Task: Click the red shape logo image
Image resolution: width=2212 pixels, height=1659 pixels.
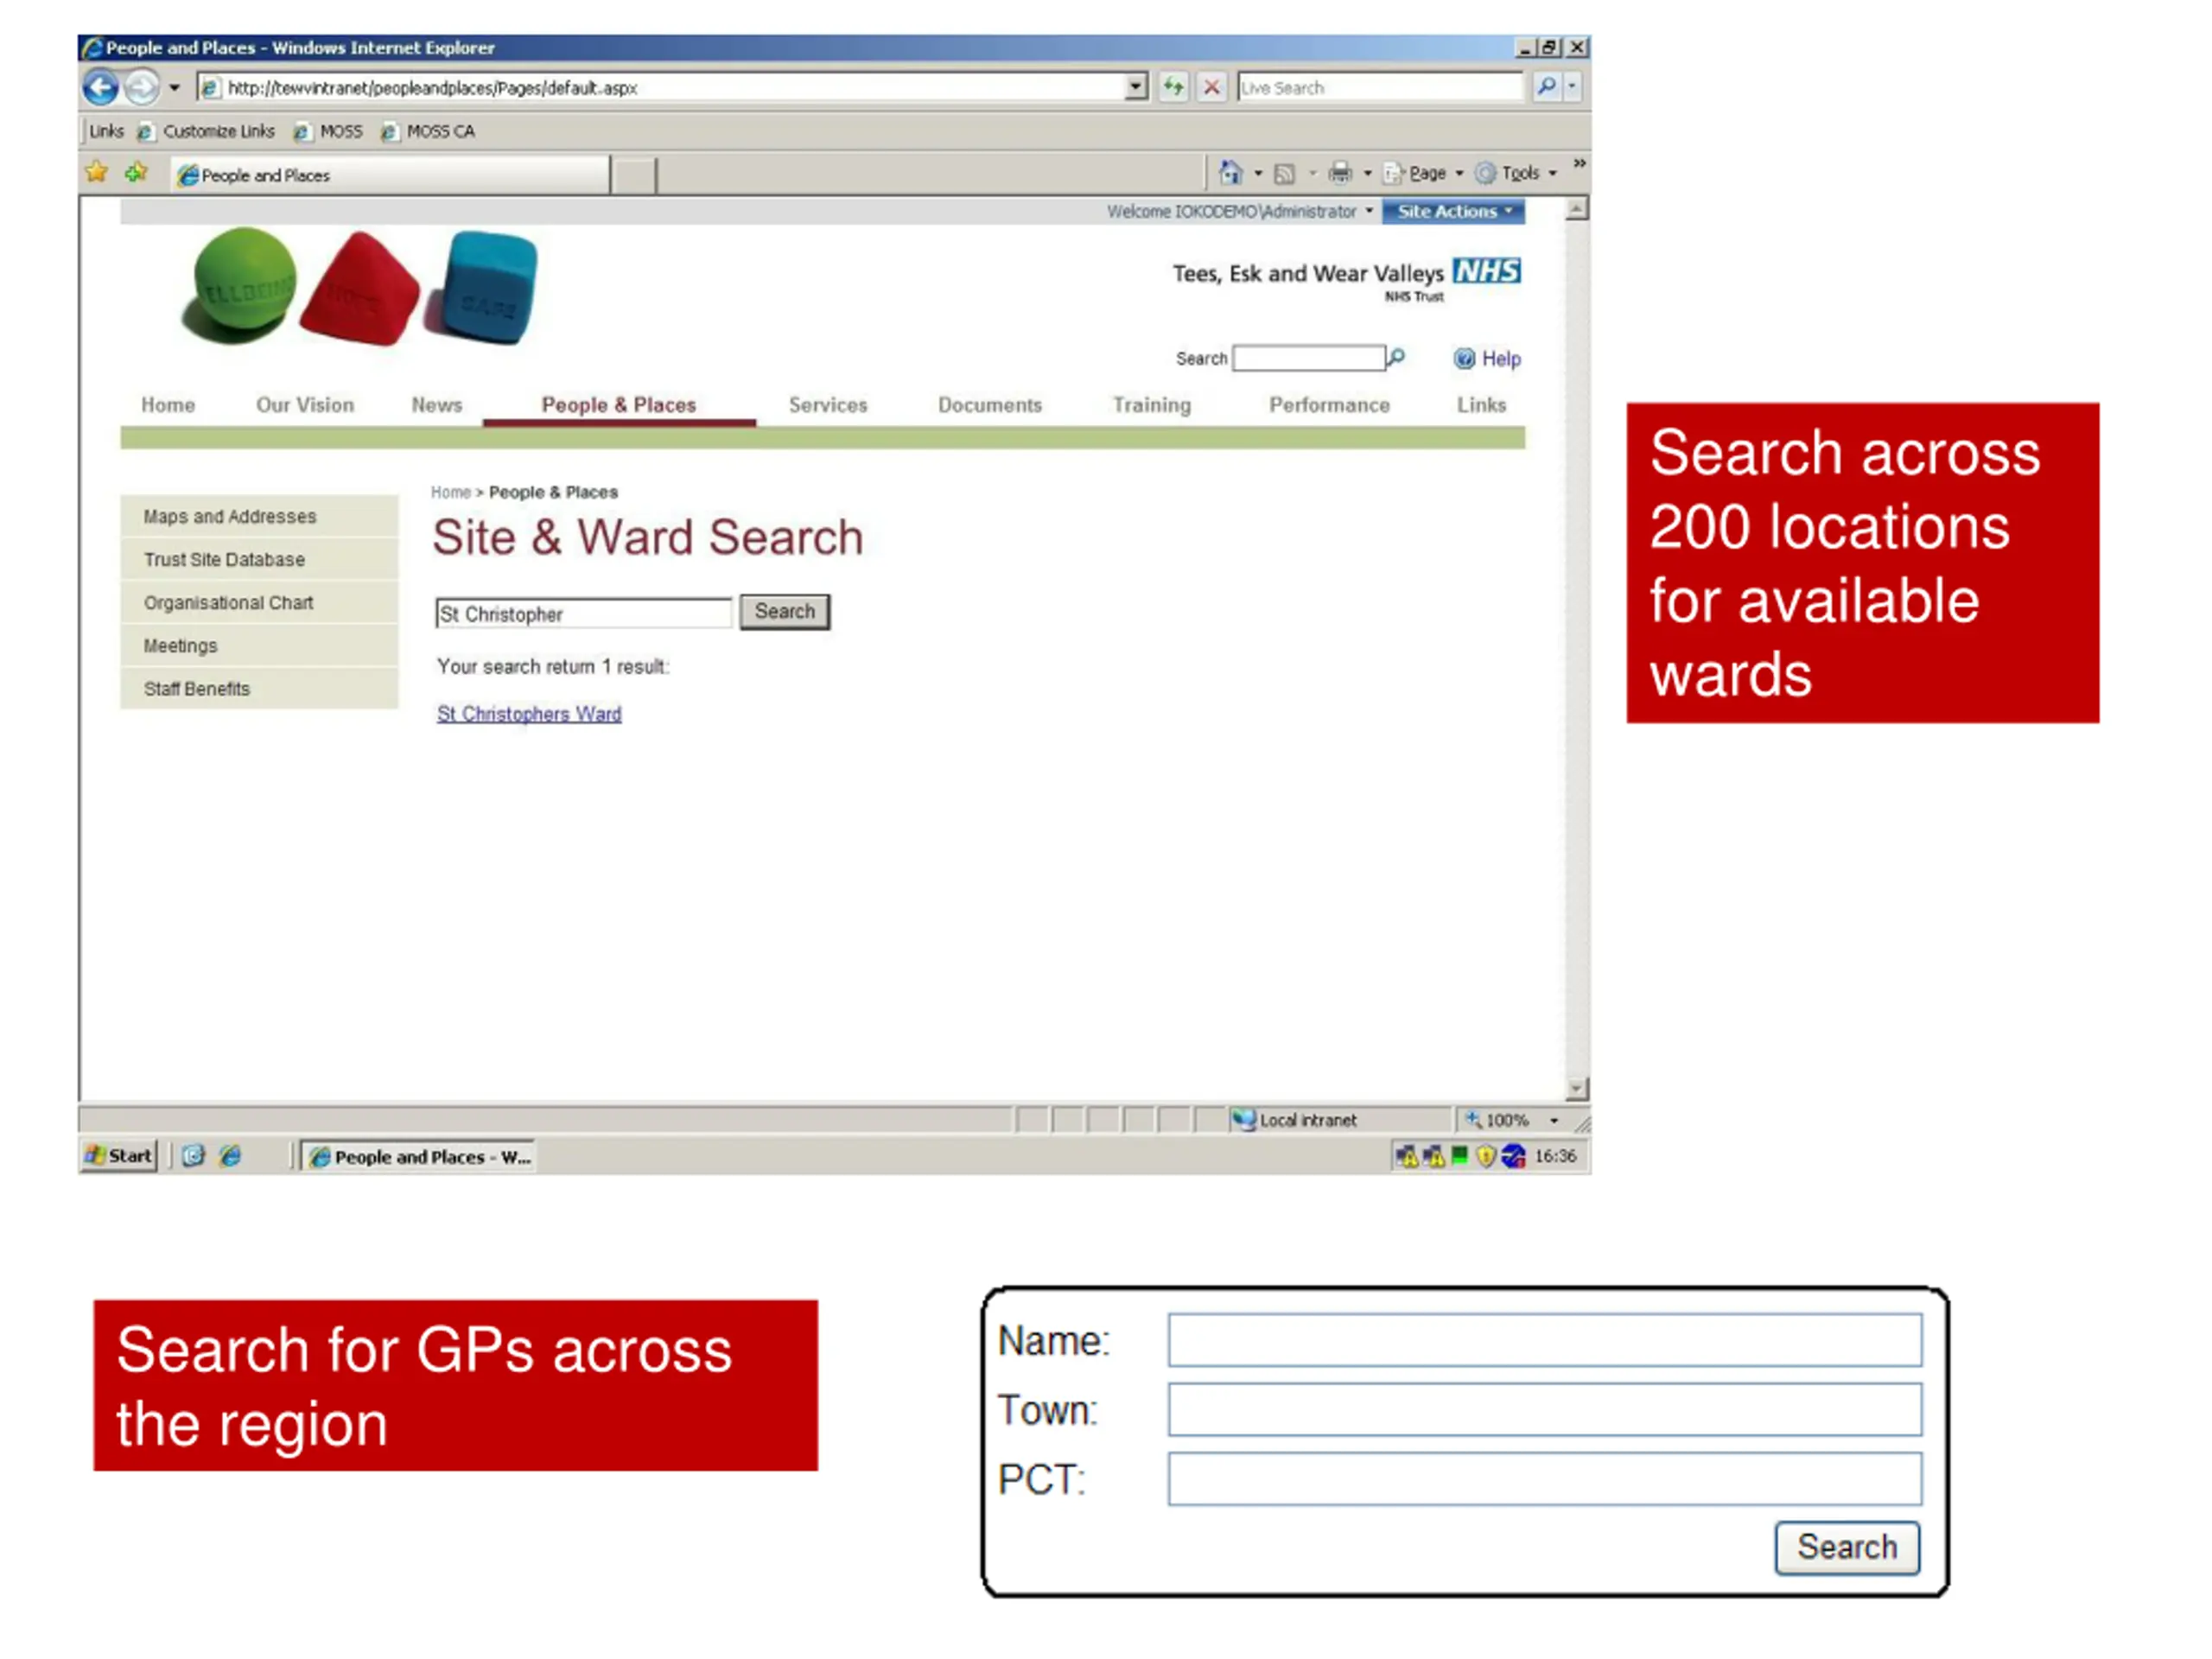Action: tap(362, 289)
